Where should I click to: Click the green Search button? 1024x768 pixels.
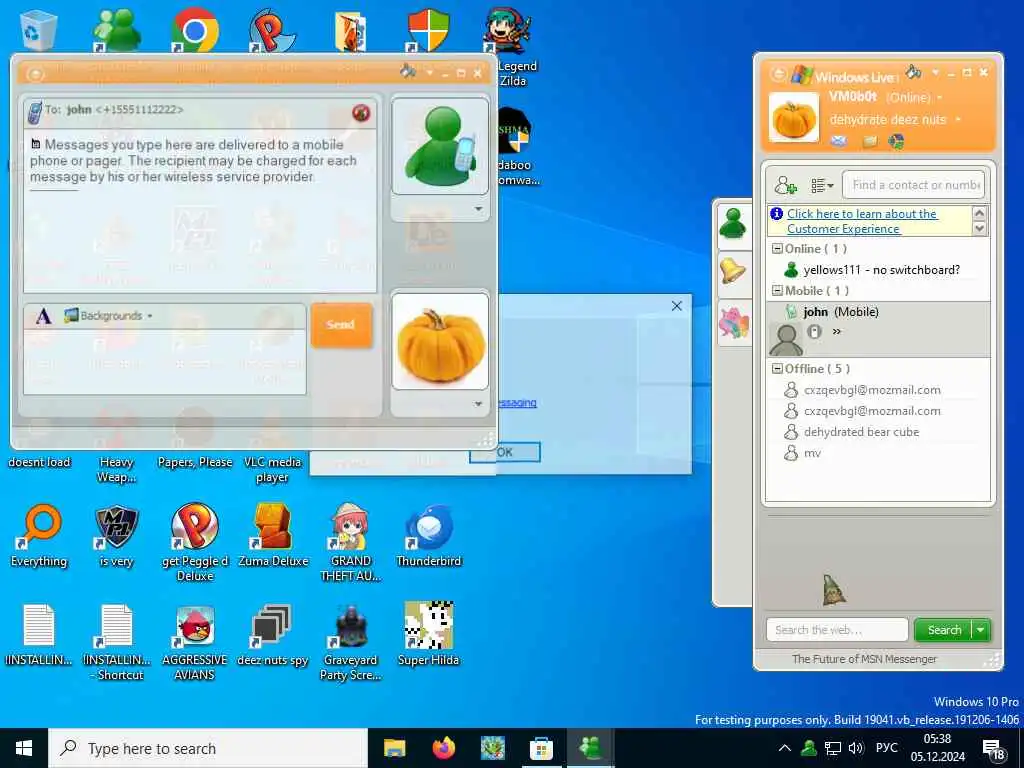coord(944,630)
